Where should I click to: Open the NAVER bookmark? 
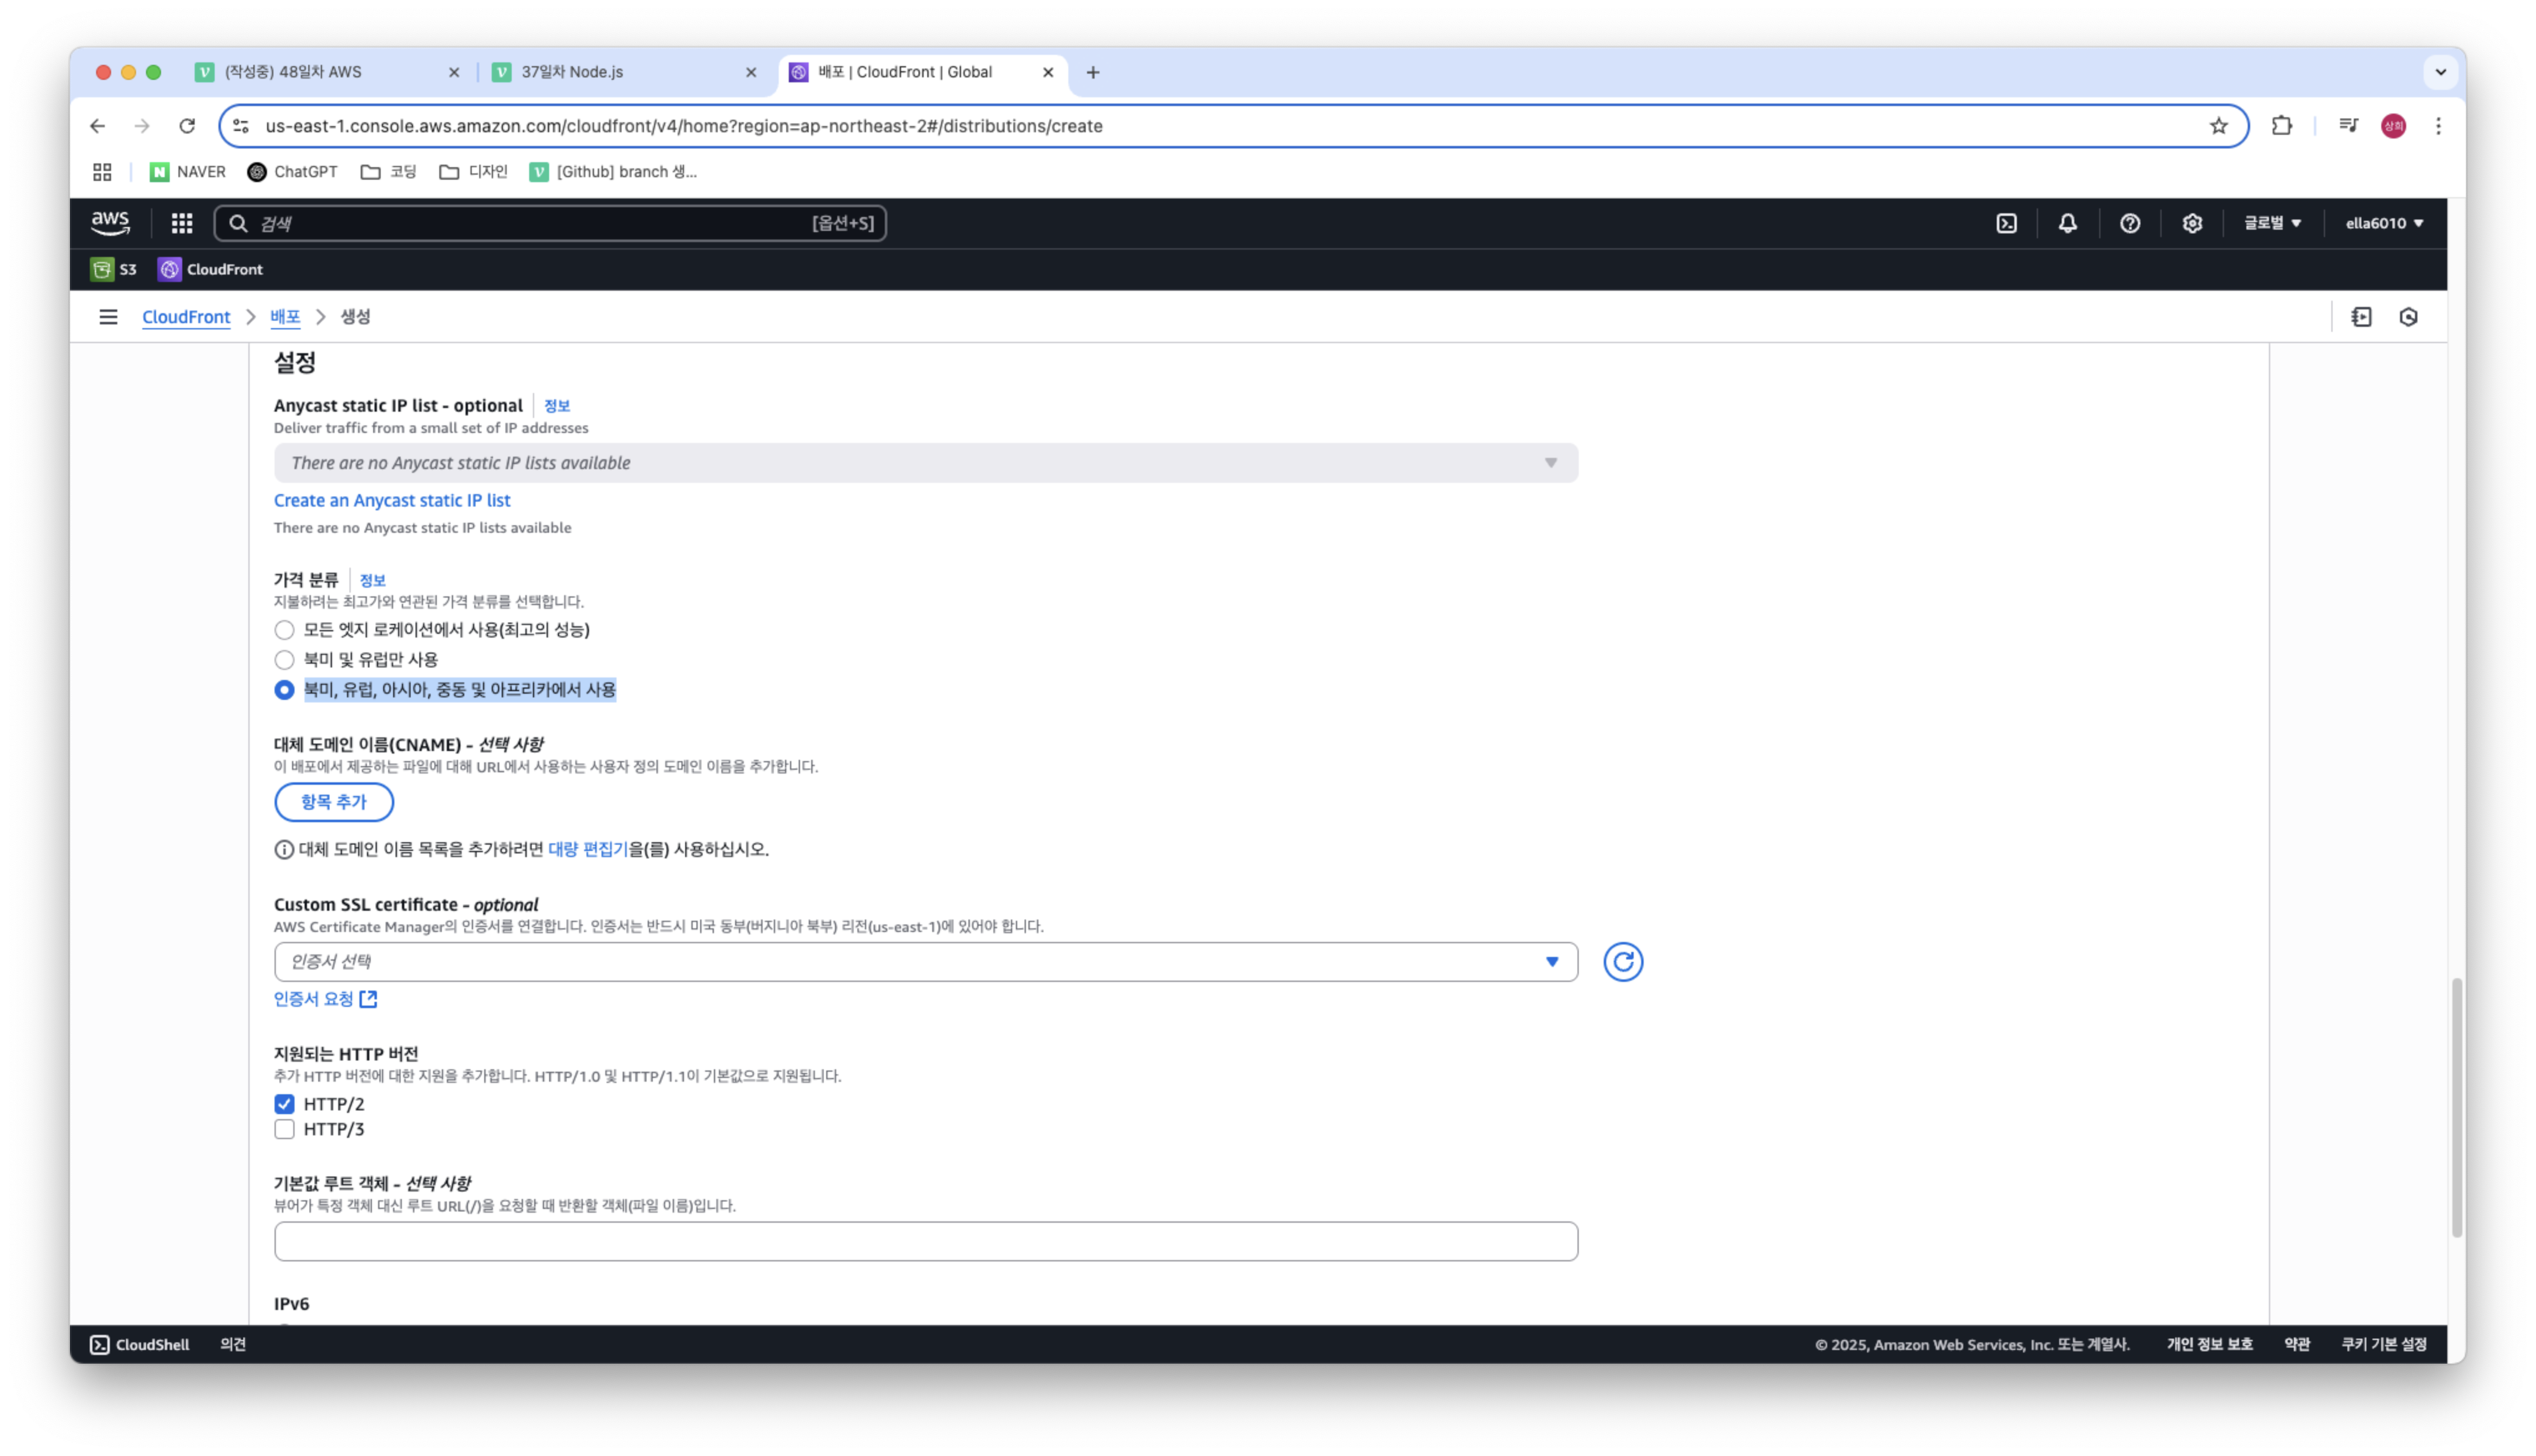coord(188,172)
